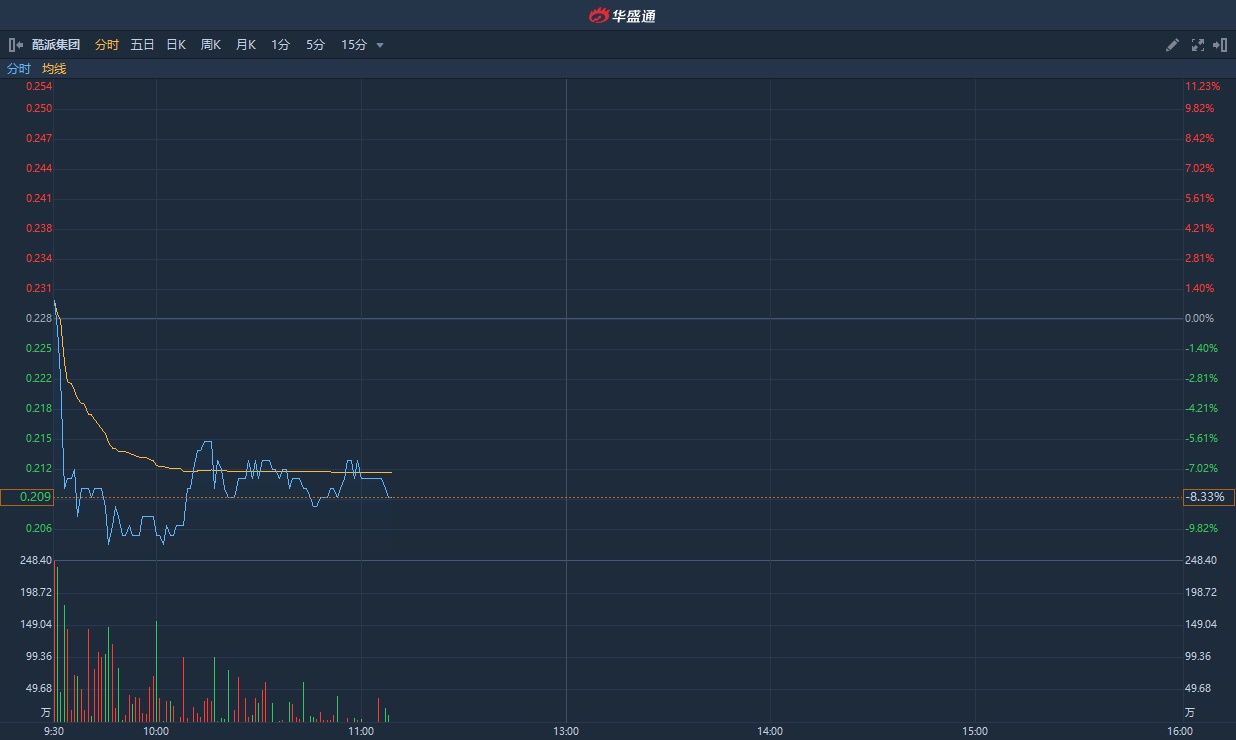Toggle the yellow 均线 average line legend

54,69
